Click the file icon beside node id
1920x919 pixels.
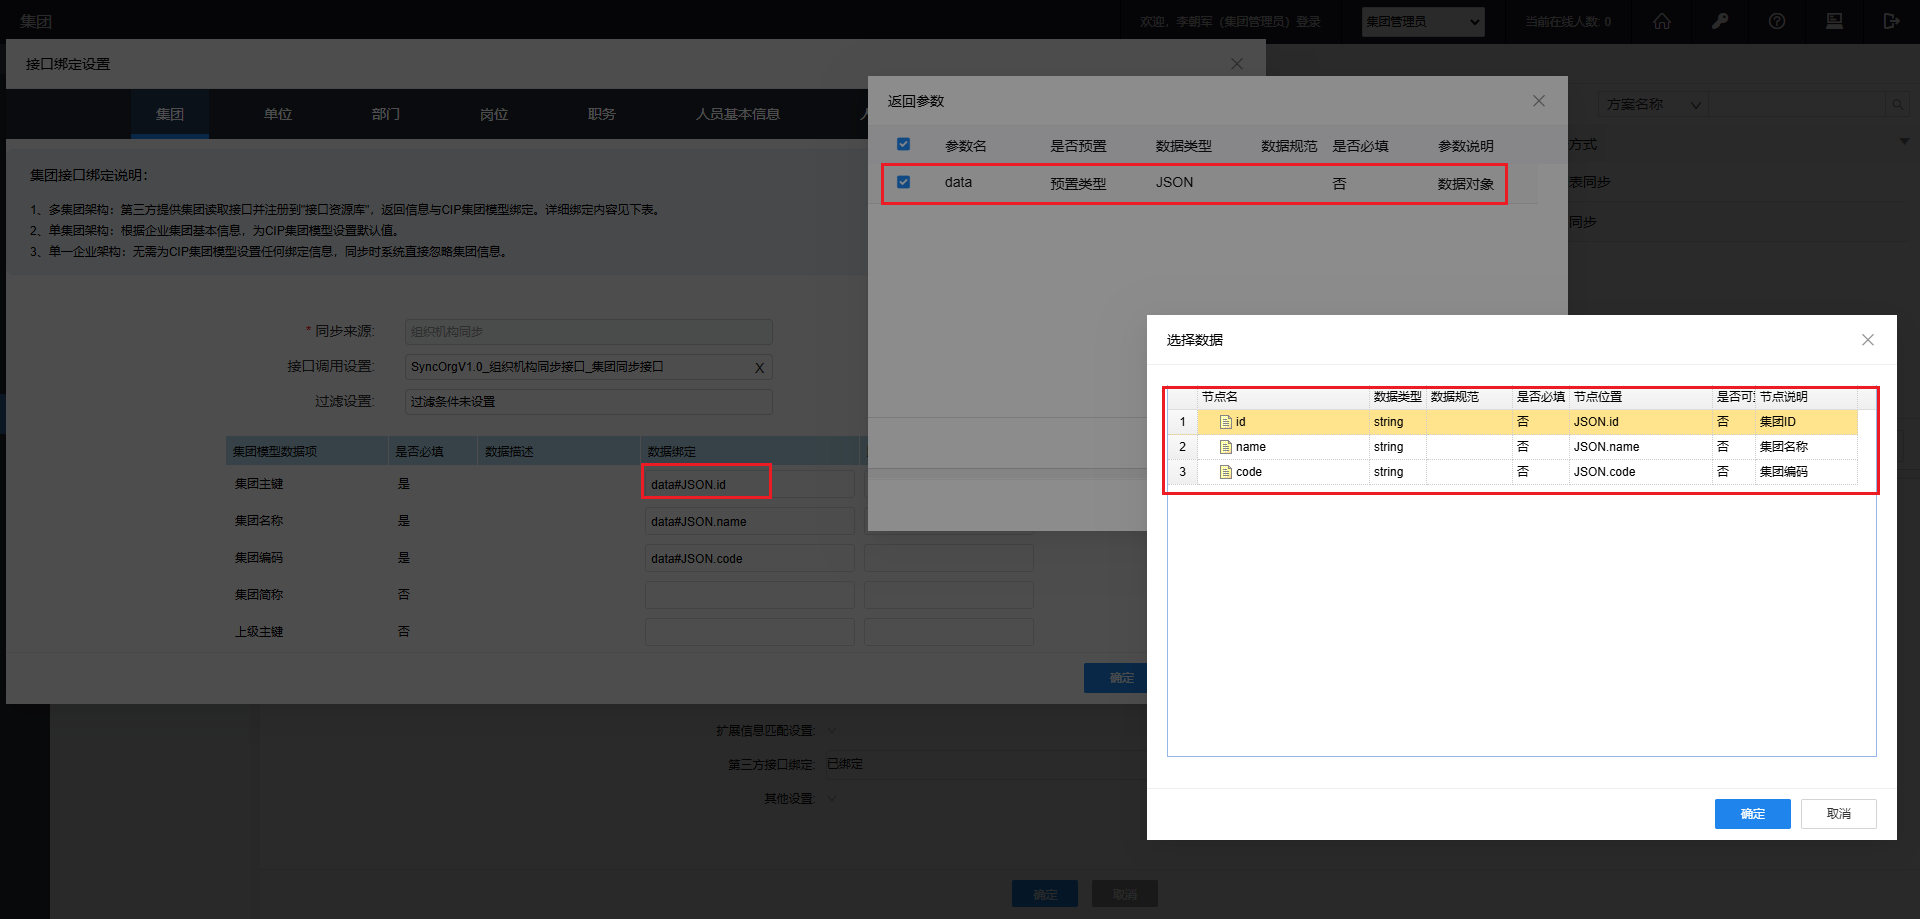click(1226, 422)
